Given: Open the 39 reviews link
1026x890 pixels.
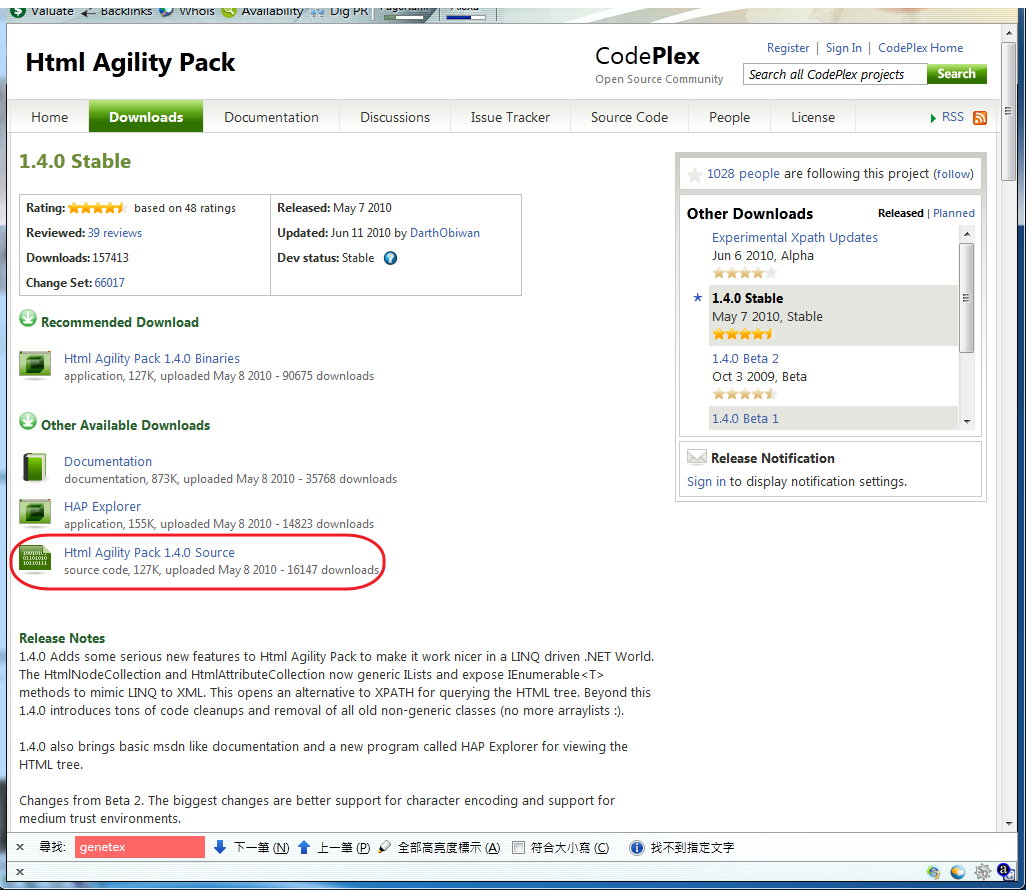Looking at the screenshot, I should coord(115,233).
